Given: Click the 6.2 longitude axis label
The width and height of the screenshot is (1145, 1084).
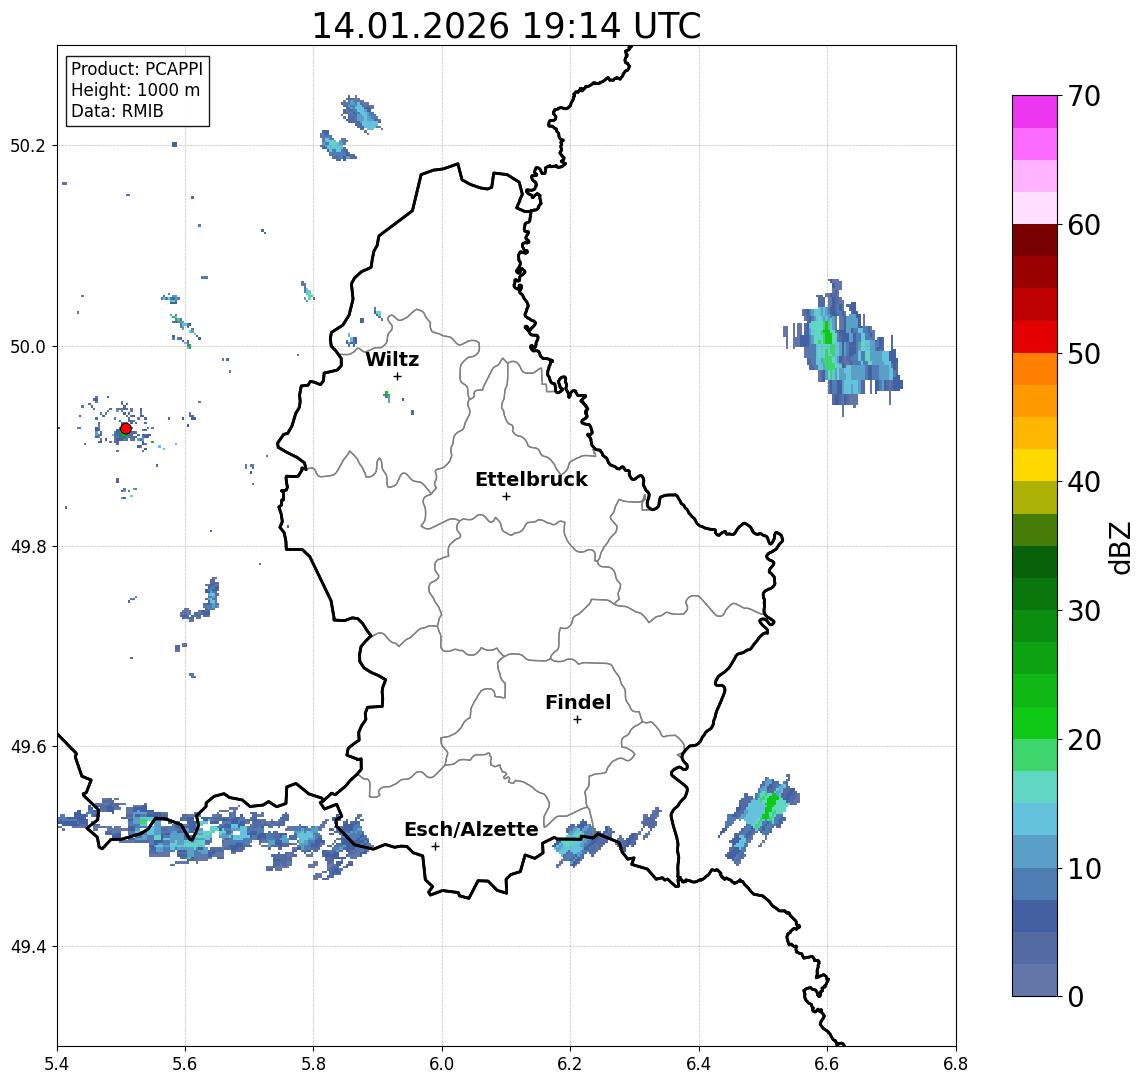Looking at the screenshot, I should (570, 1064).
